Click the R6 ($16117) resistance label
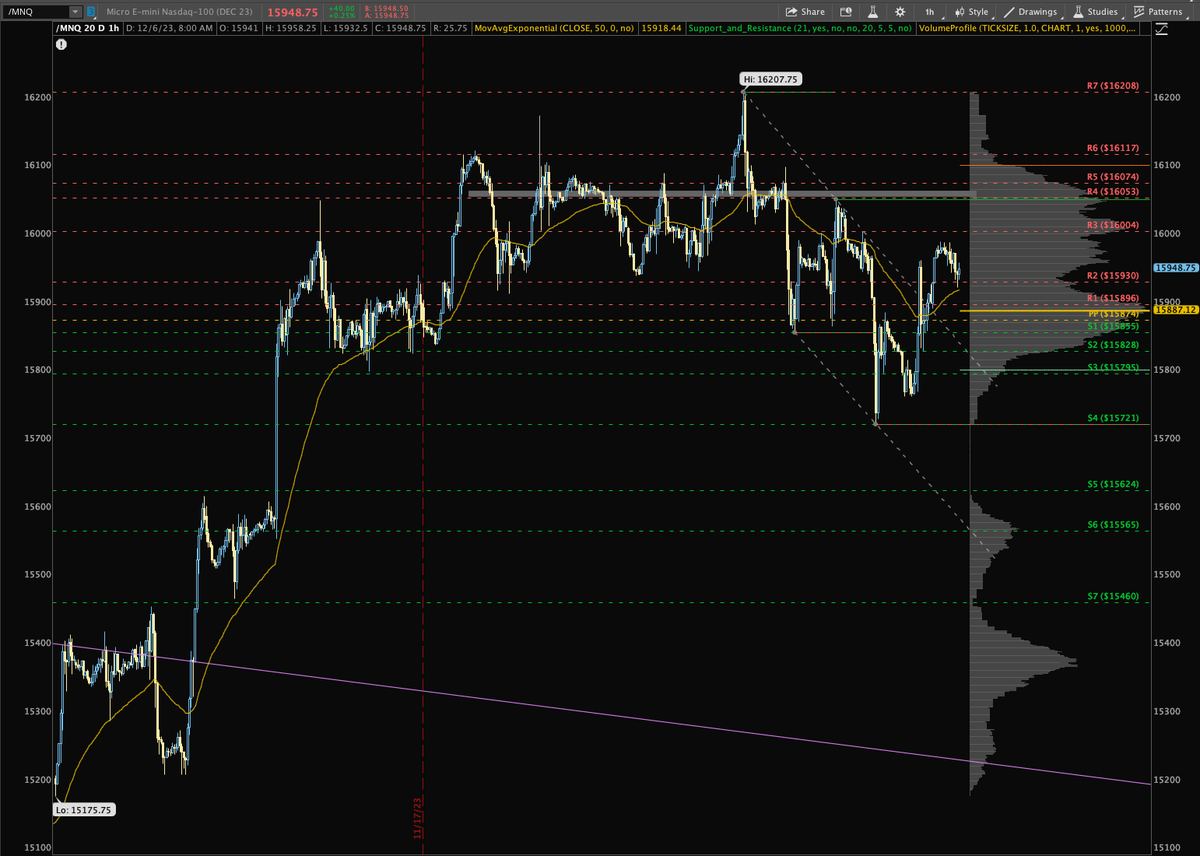1200x856 pixels. pyautogui.click(x=1112, y=148)
